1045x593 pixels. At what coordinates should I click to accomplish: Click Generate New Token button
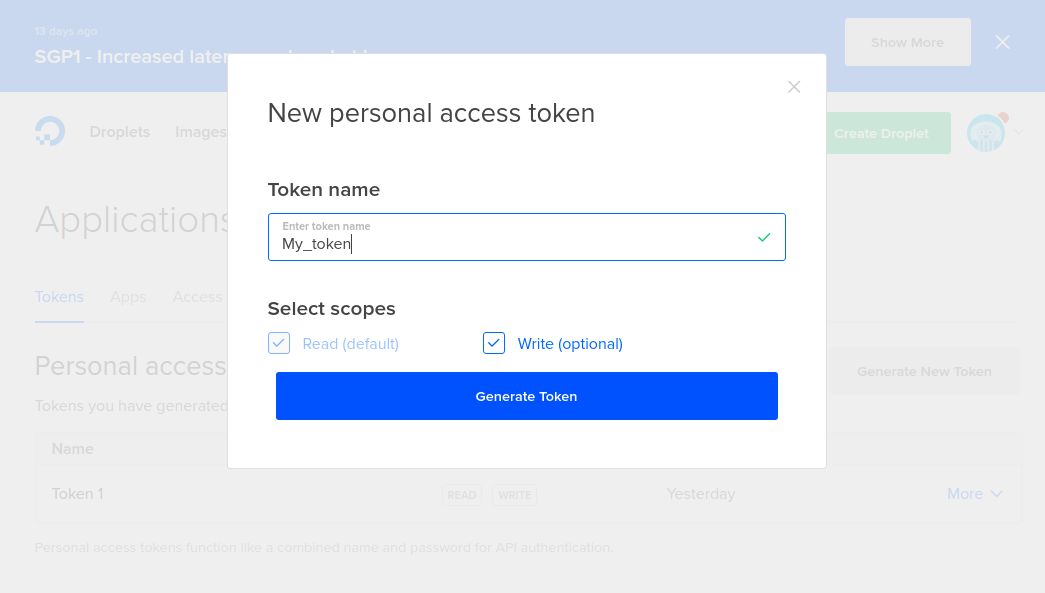click(x=923, y=371)
